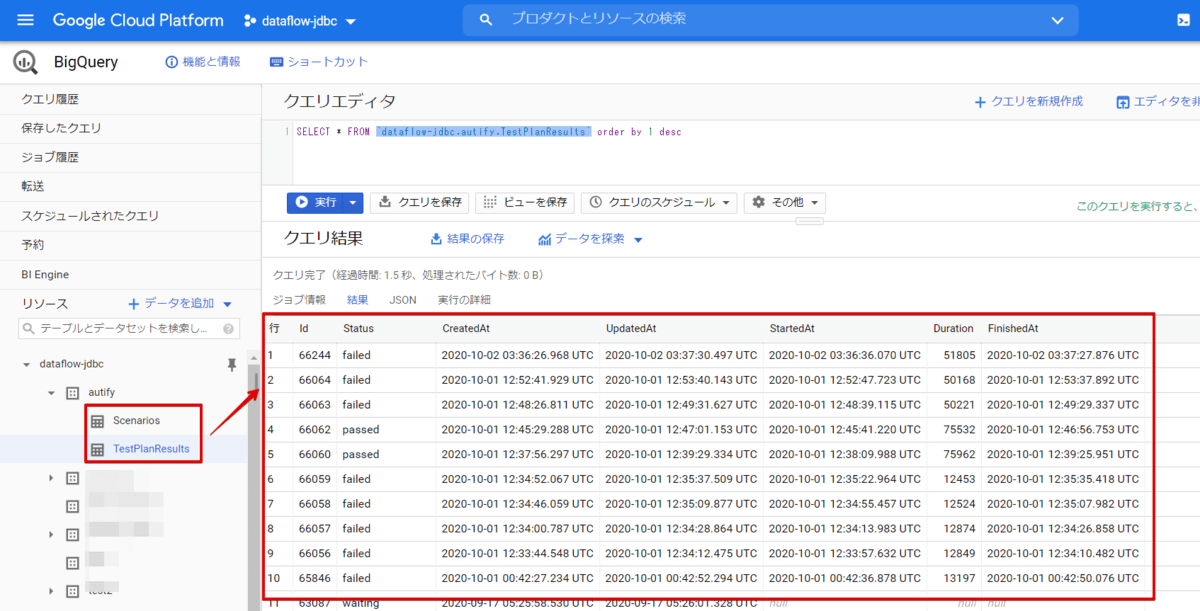Screen dimensions: 1200x611
Task: Click the pin icon beside dataflow-jdbc
Action: pyautogui.click(x=232, y=365)
